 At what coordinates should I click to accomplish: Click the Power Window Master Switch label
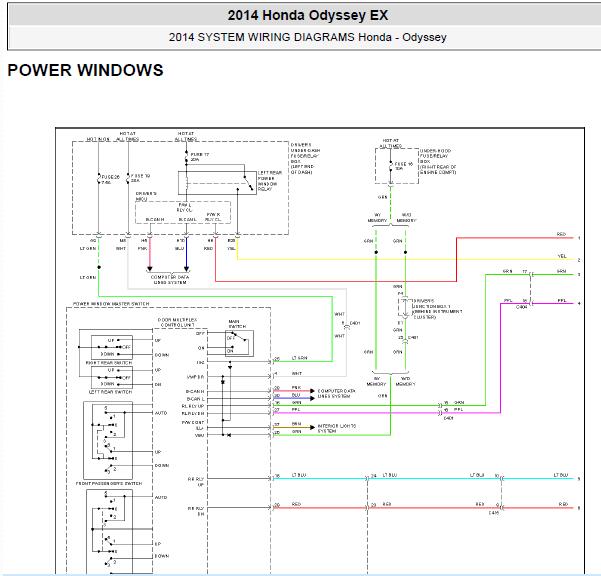[111, 304]
